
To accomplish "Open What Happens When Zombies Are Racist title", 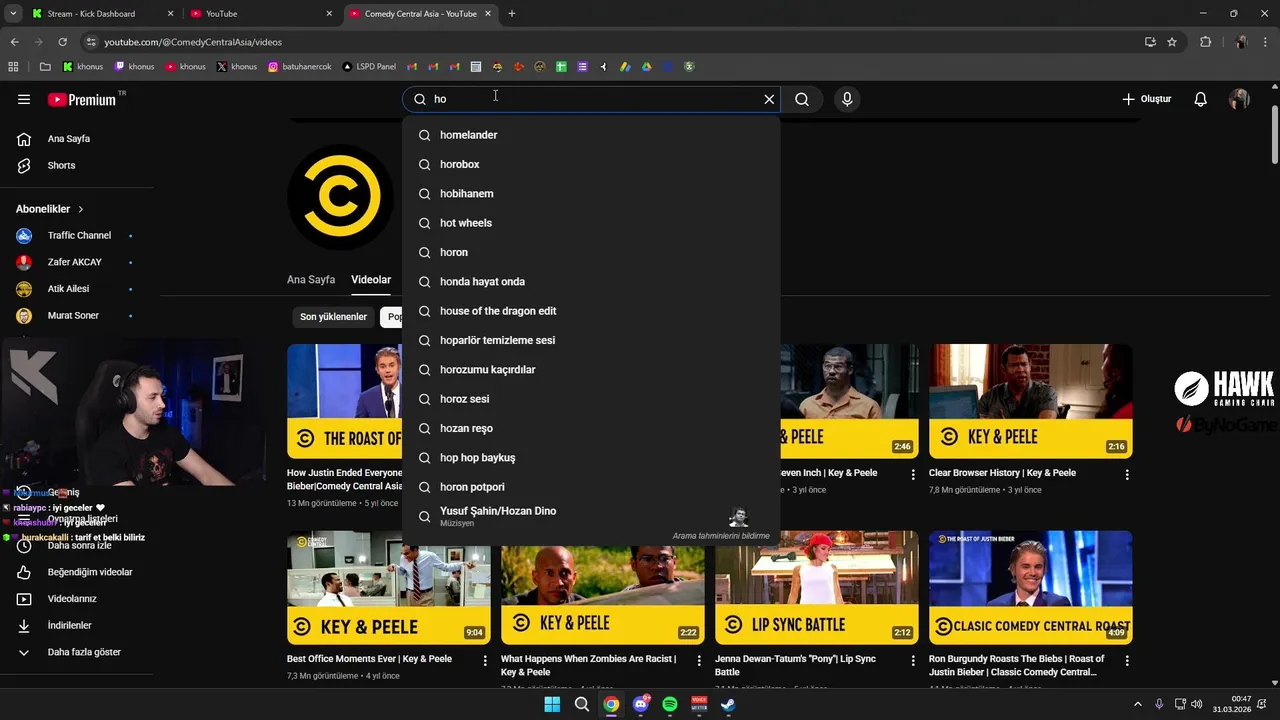I will (588, 665).
